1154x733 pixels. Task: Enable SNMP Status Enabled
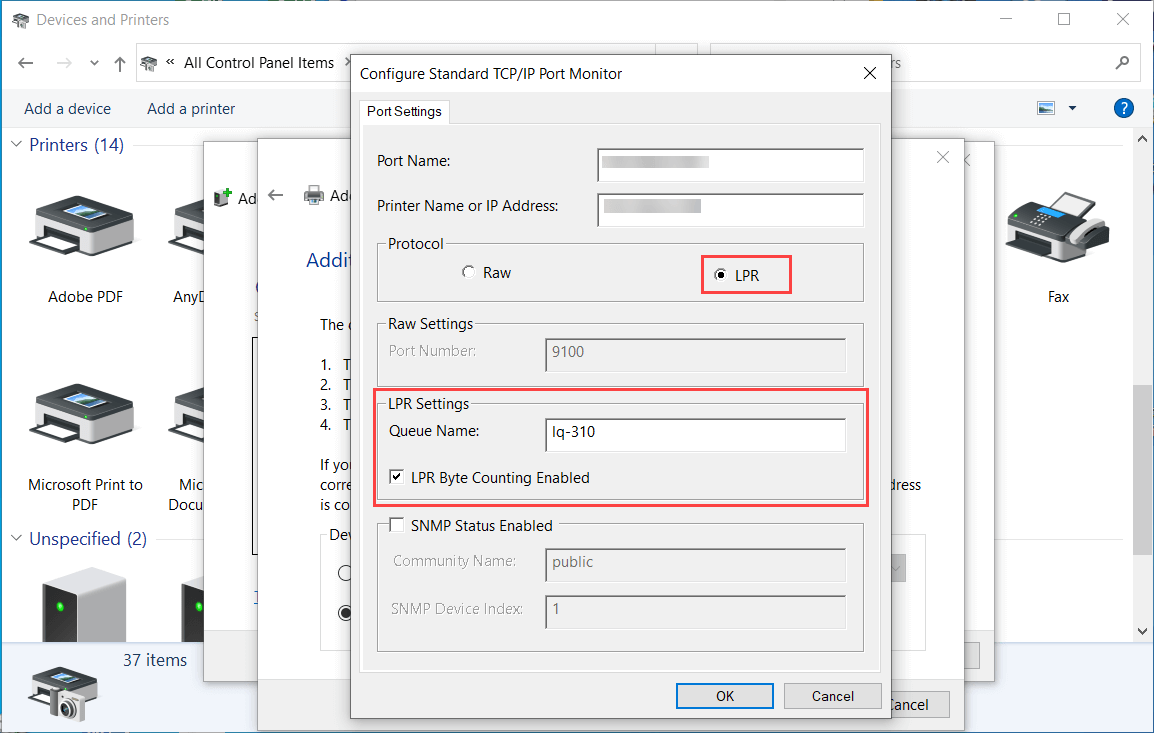click(x=396, y=524)
